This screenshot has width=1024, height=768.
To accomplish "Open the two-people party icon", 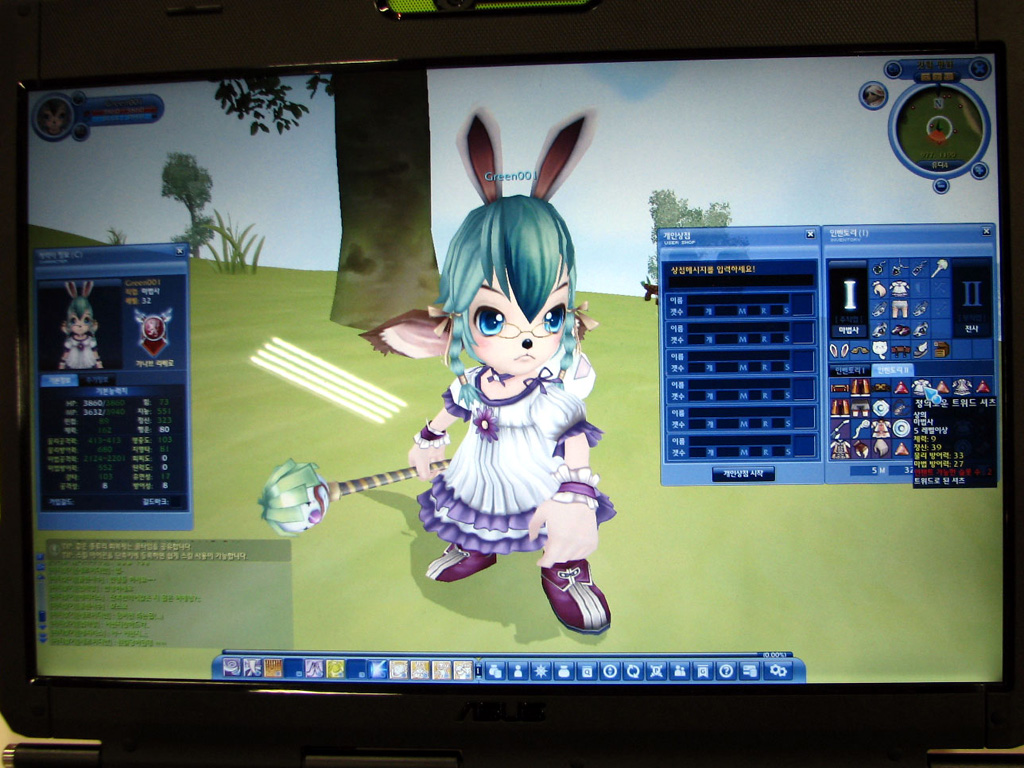I will click(680, 671).
